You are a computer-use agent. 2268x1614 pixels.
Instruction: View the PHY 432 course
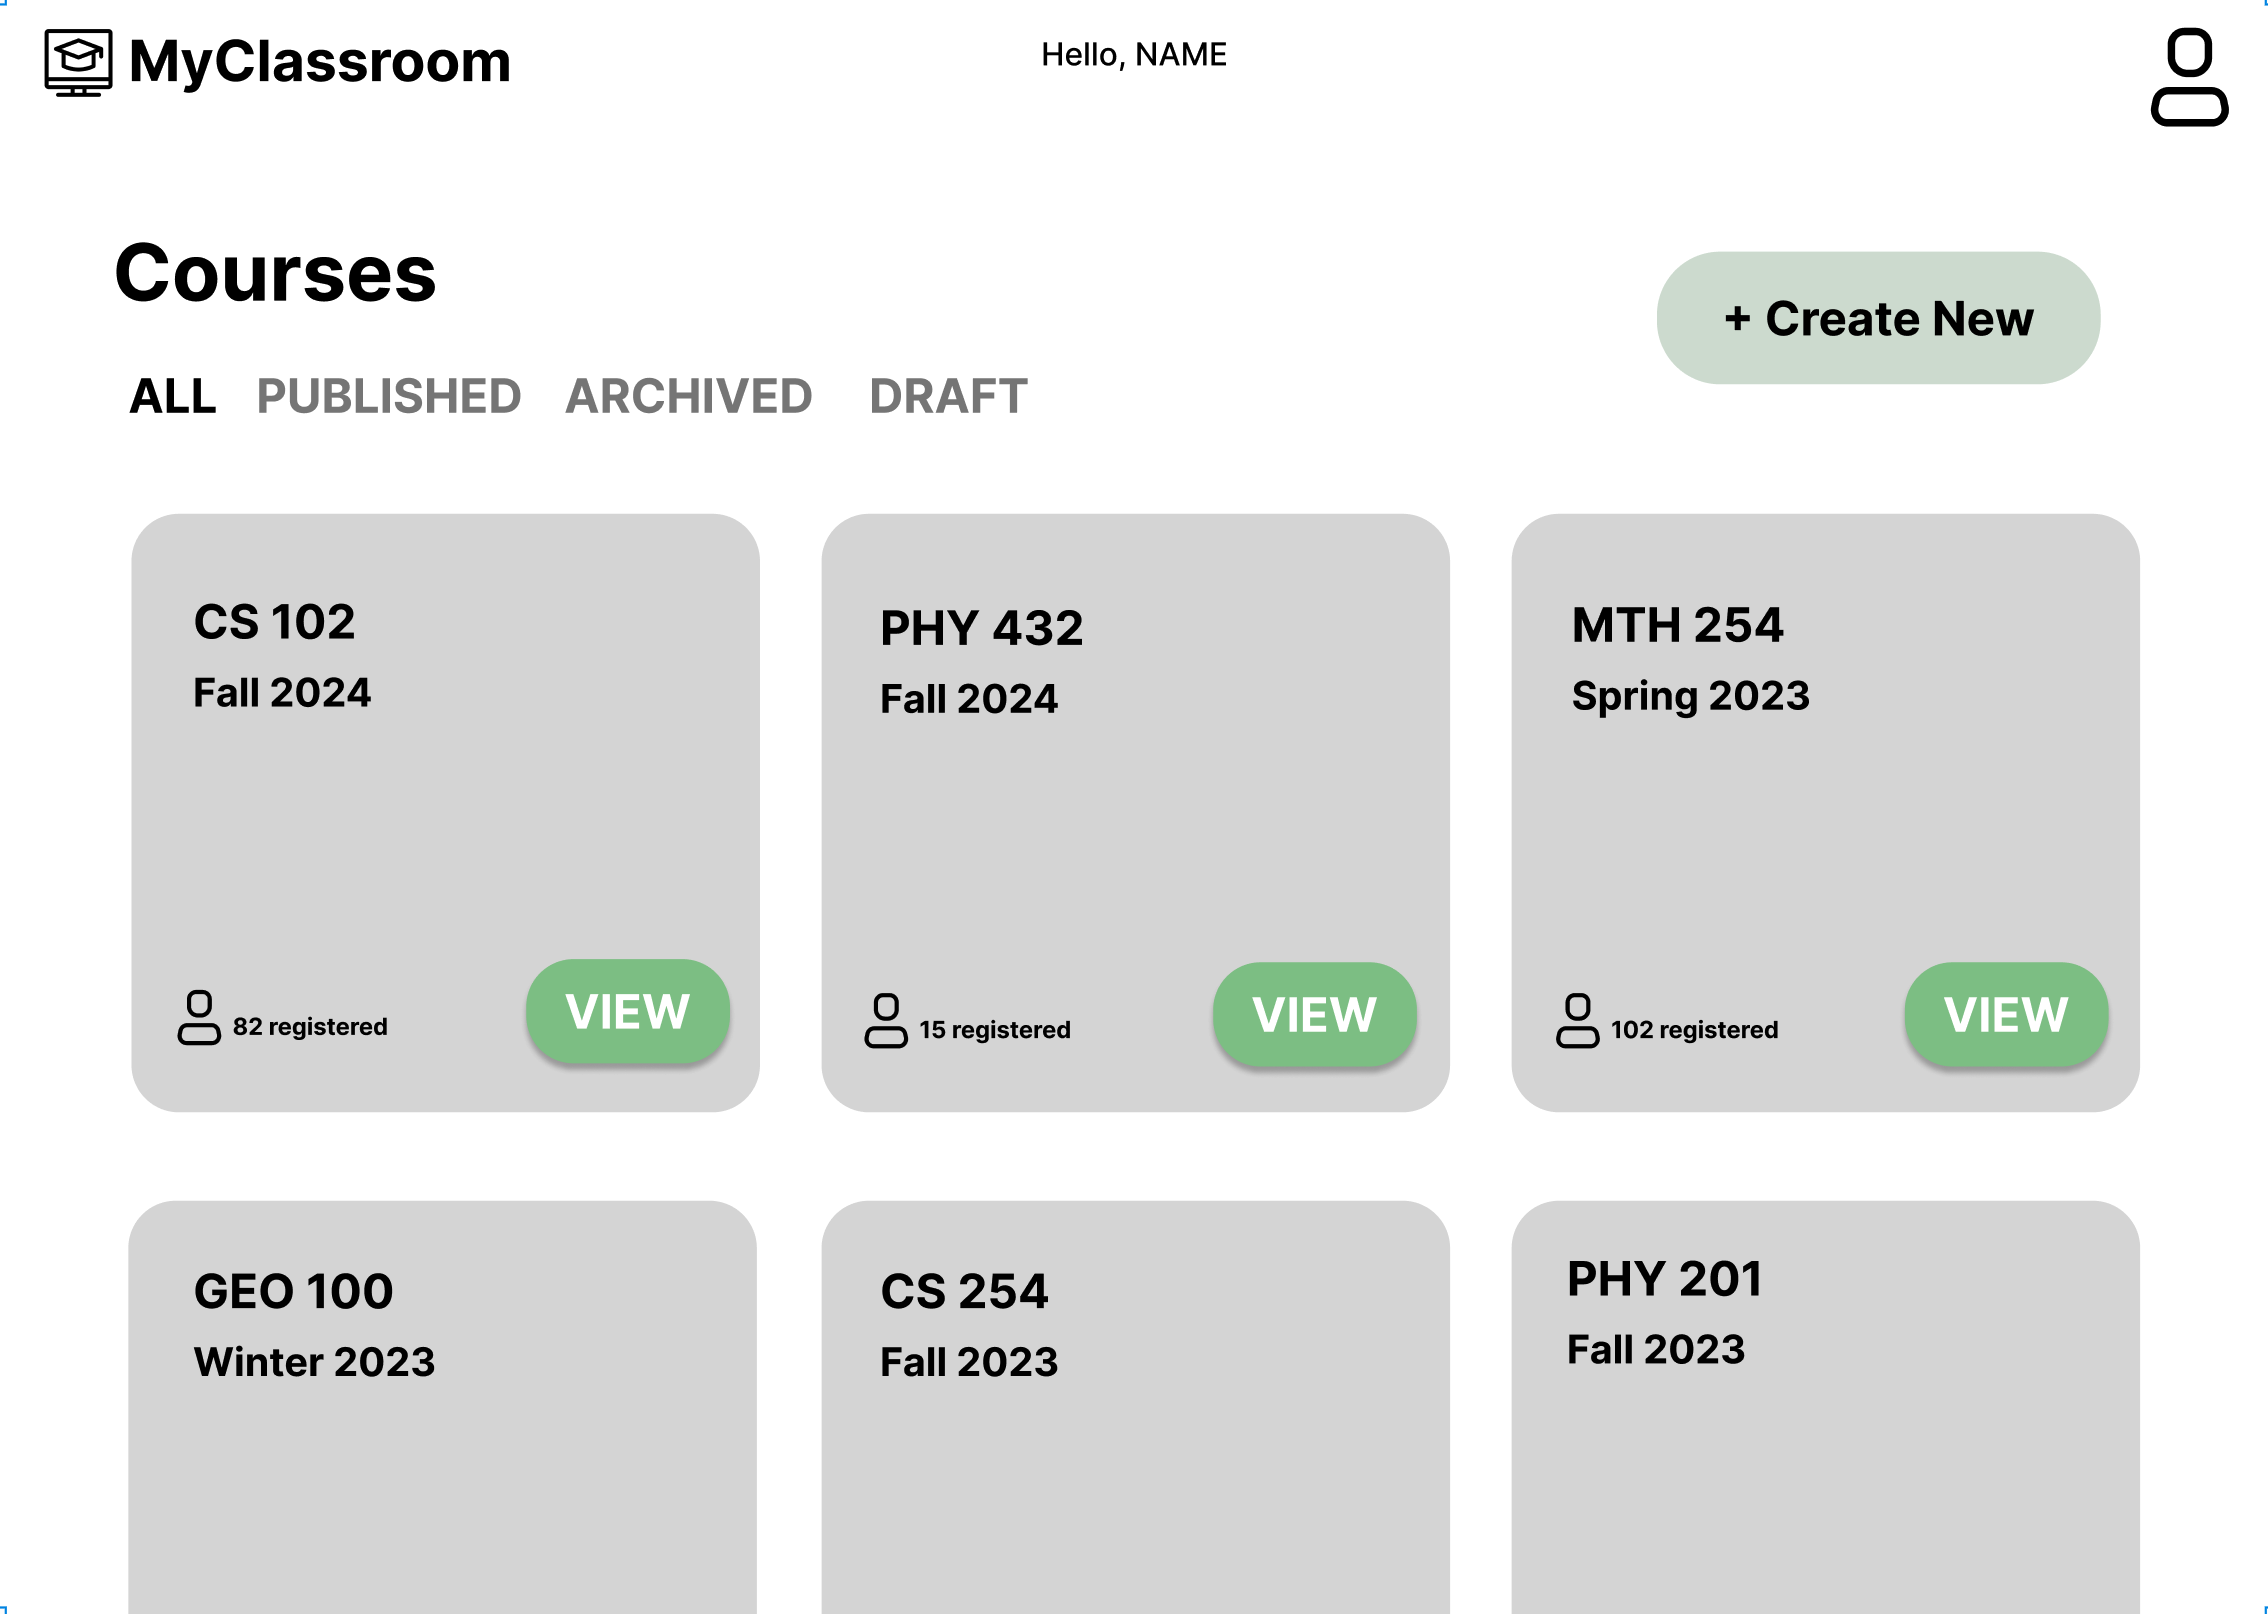1315,1014
